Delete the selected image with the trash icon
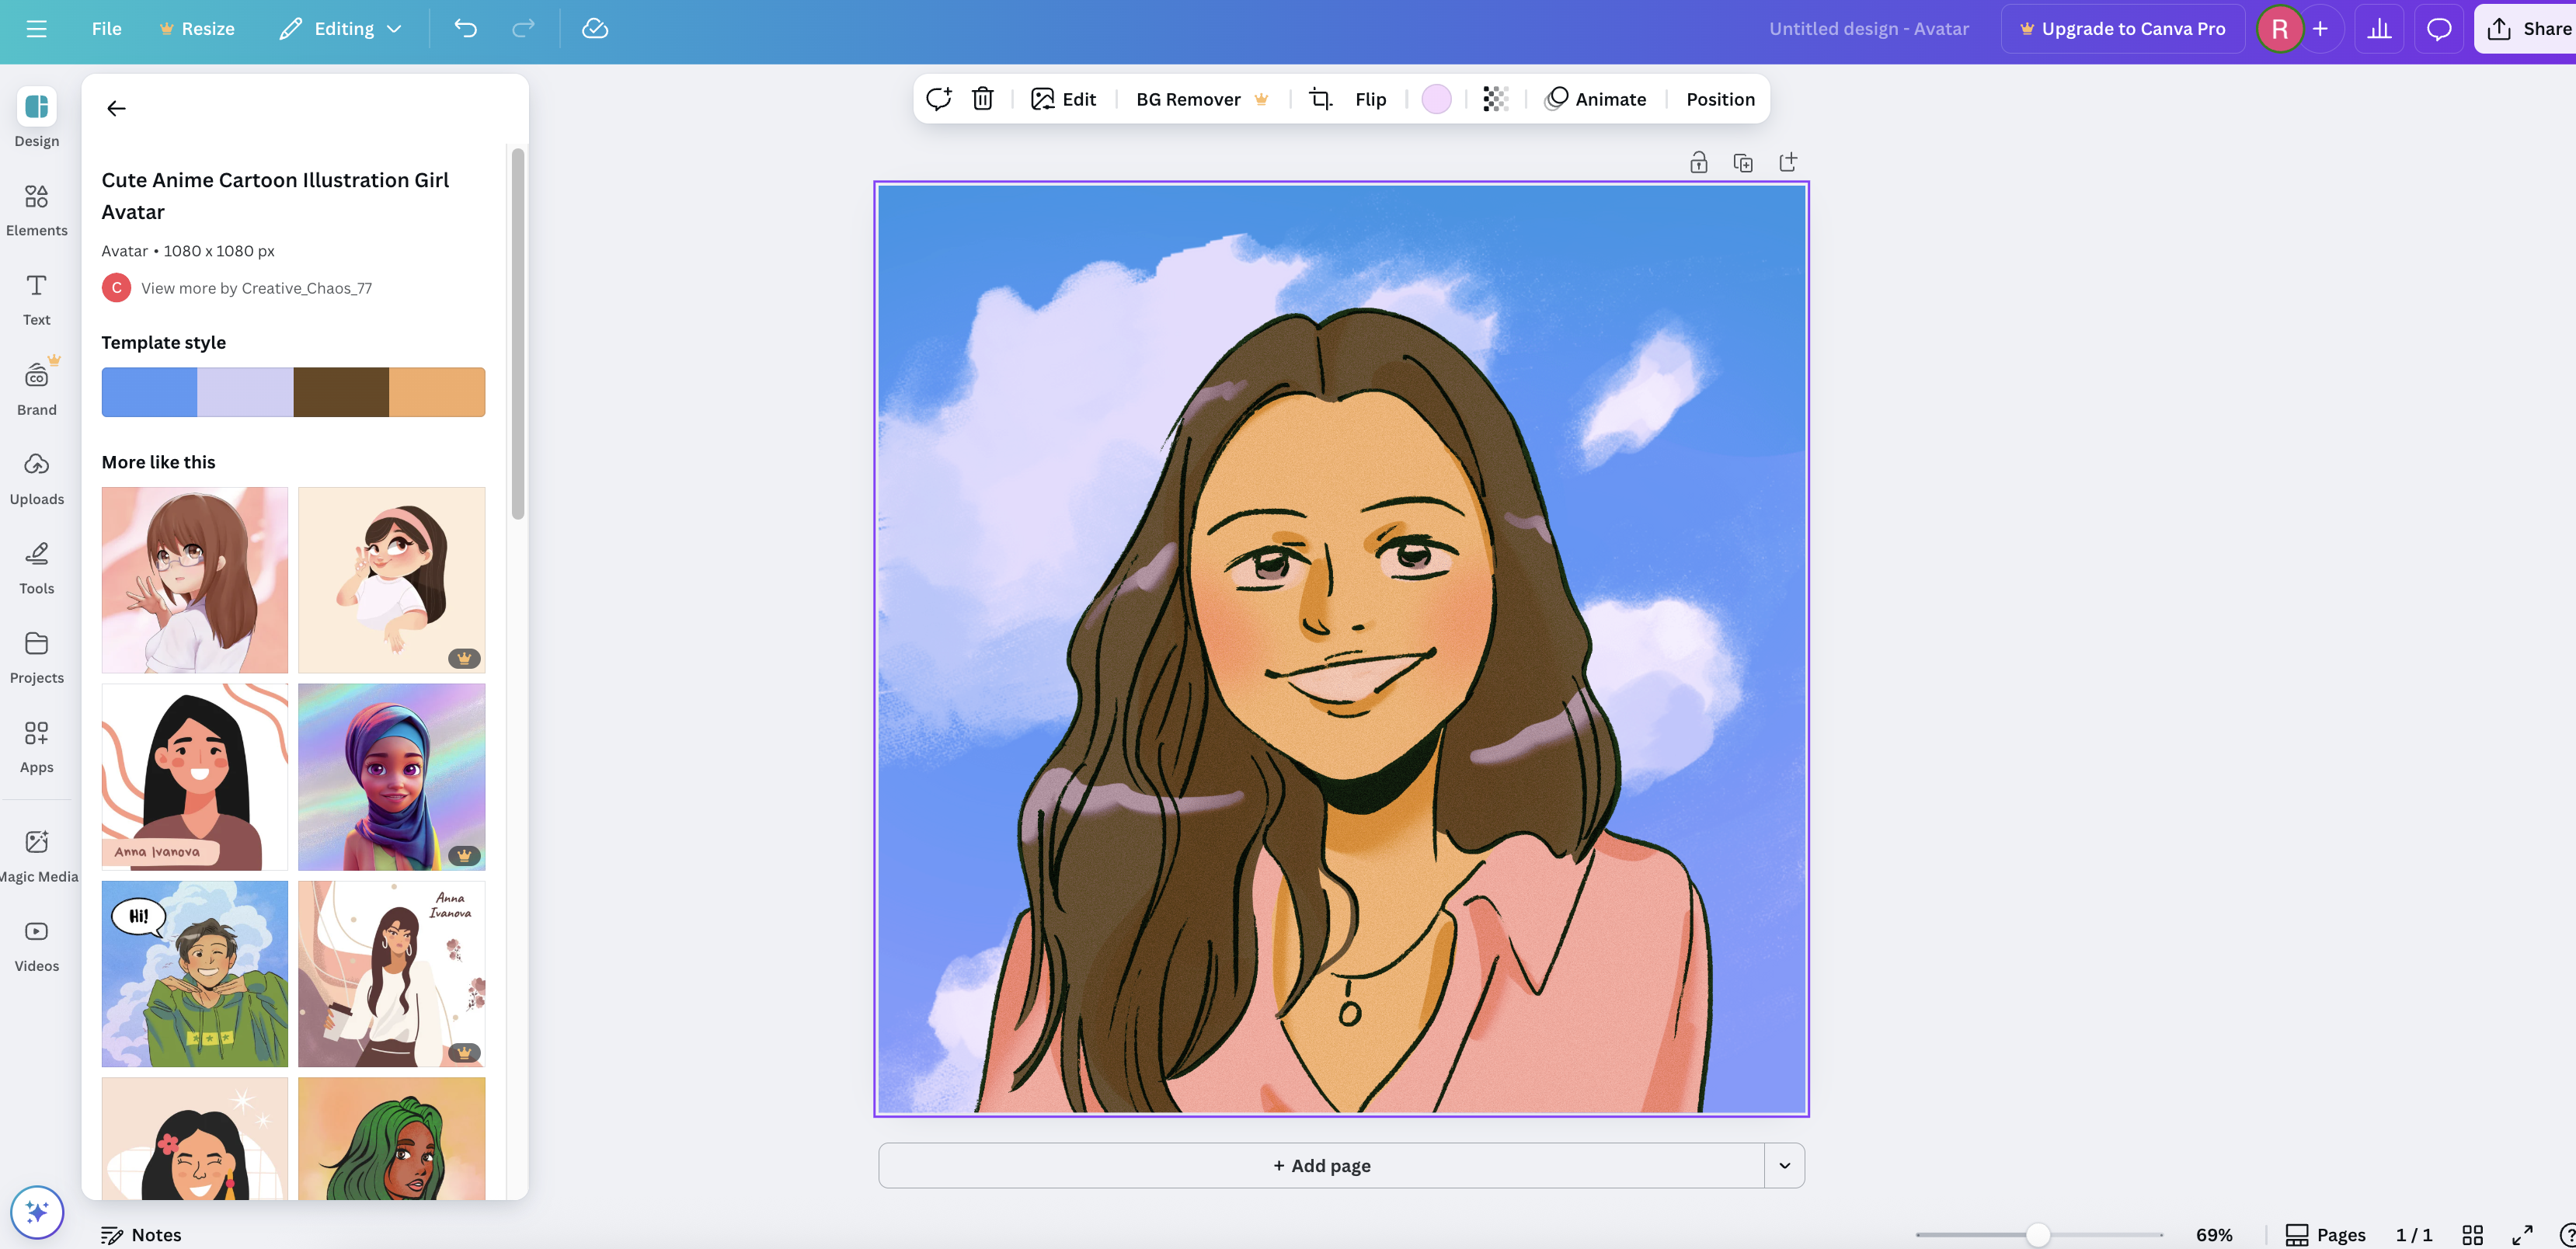 [983, 98]
